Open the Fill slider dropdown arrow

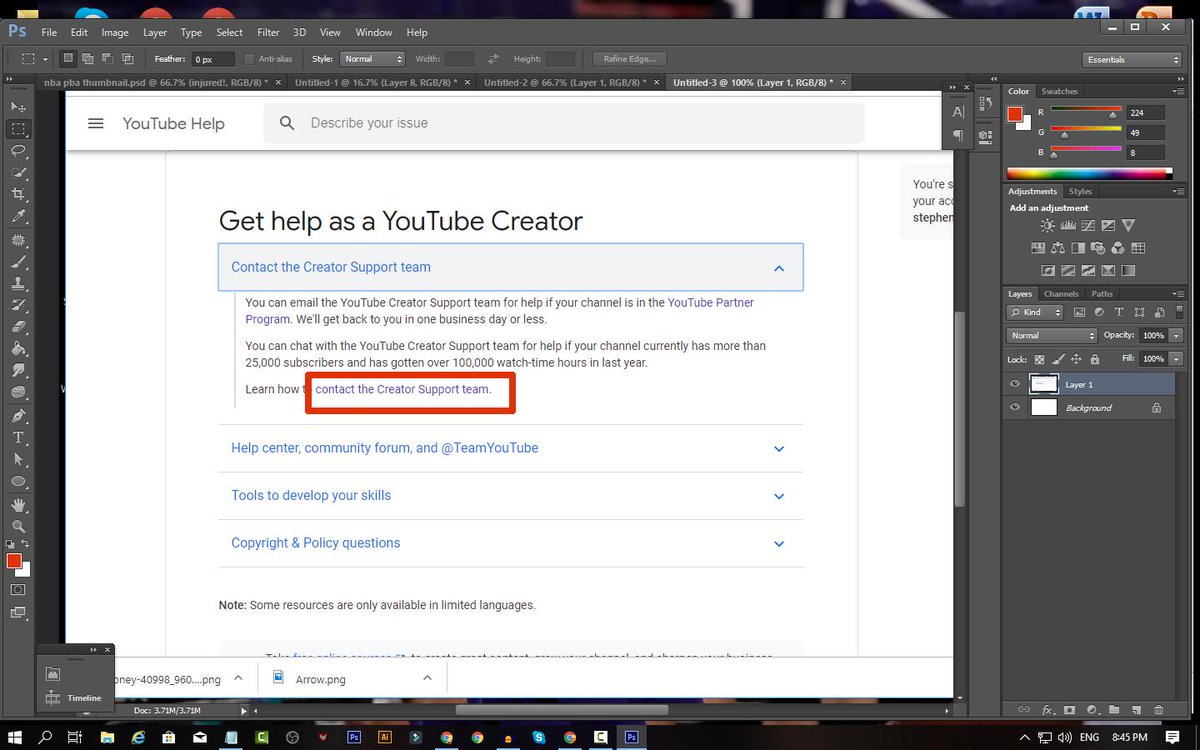(x=1177, y=358)
